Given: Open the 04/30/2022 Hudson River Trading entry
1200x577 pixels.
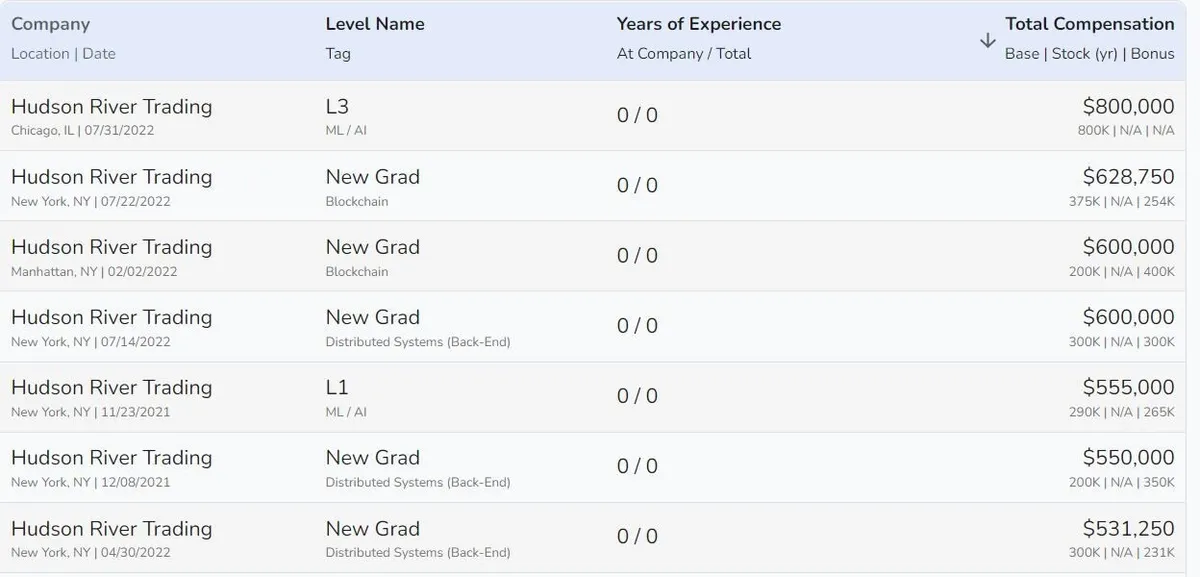Looking at the screenshot, I should [111, 528].
